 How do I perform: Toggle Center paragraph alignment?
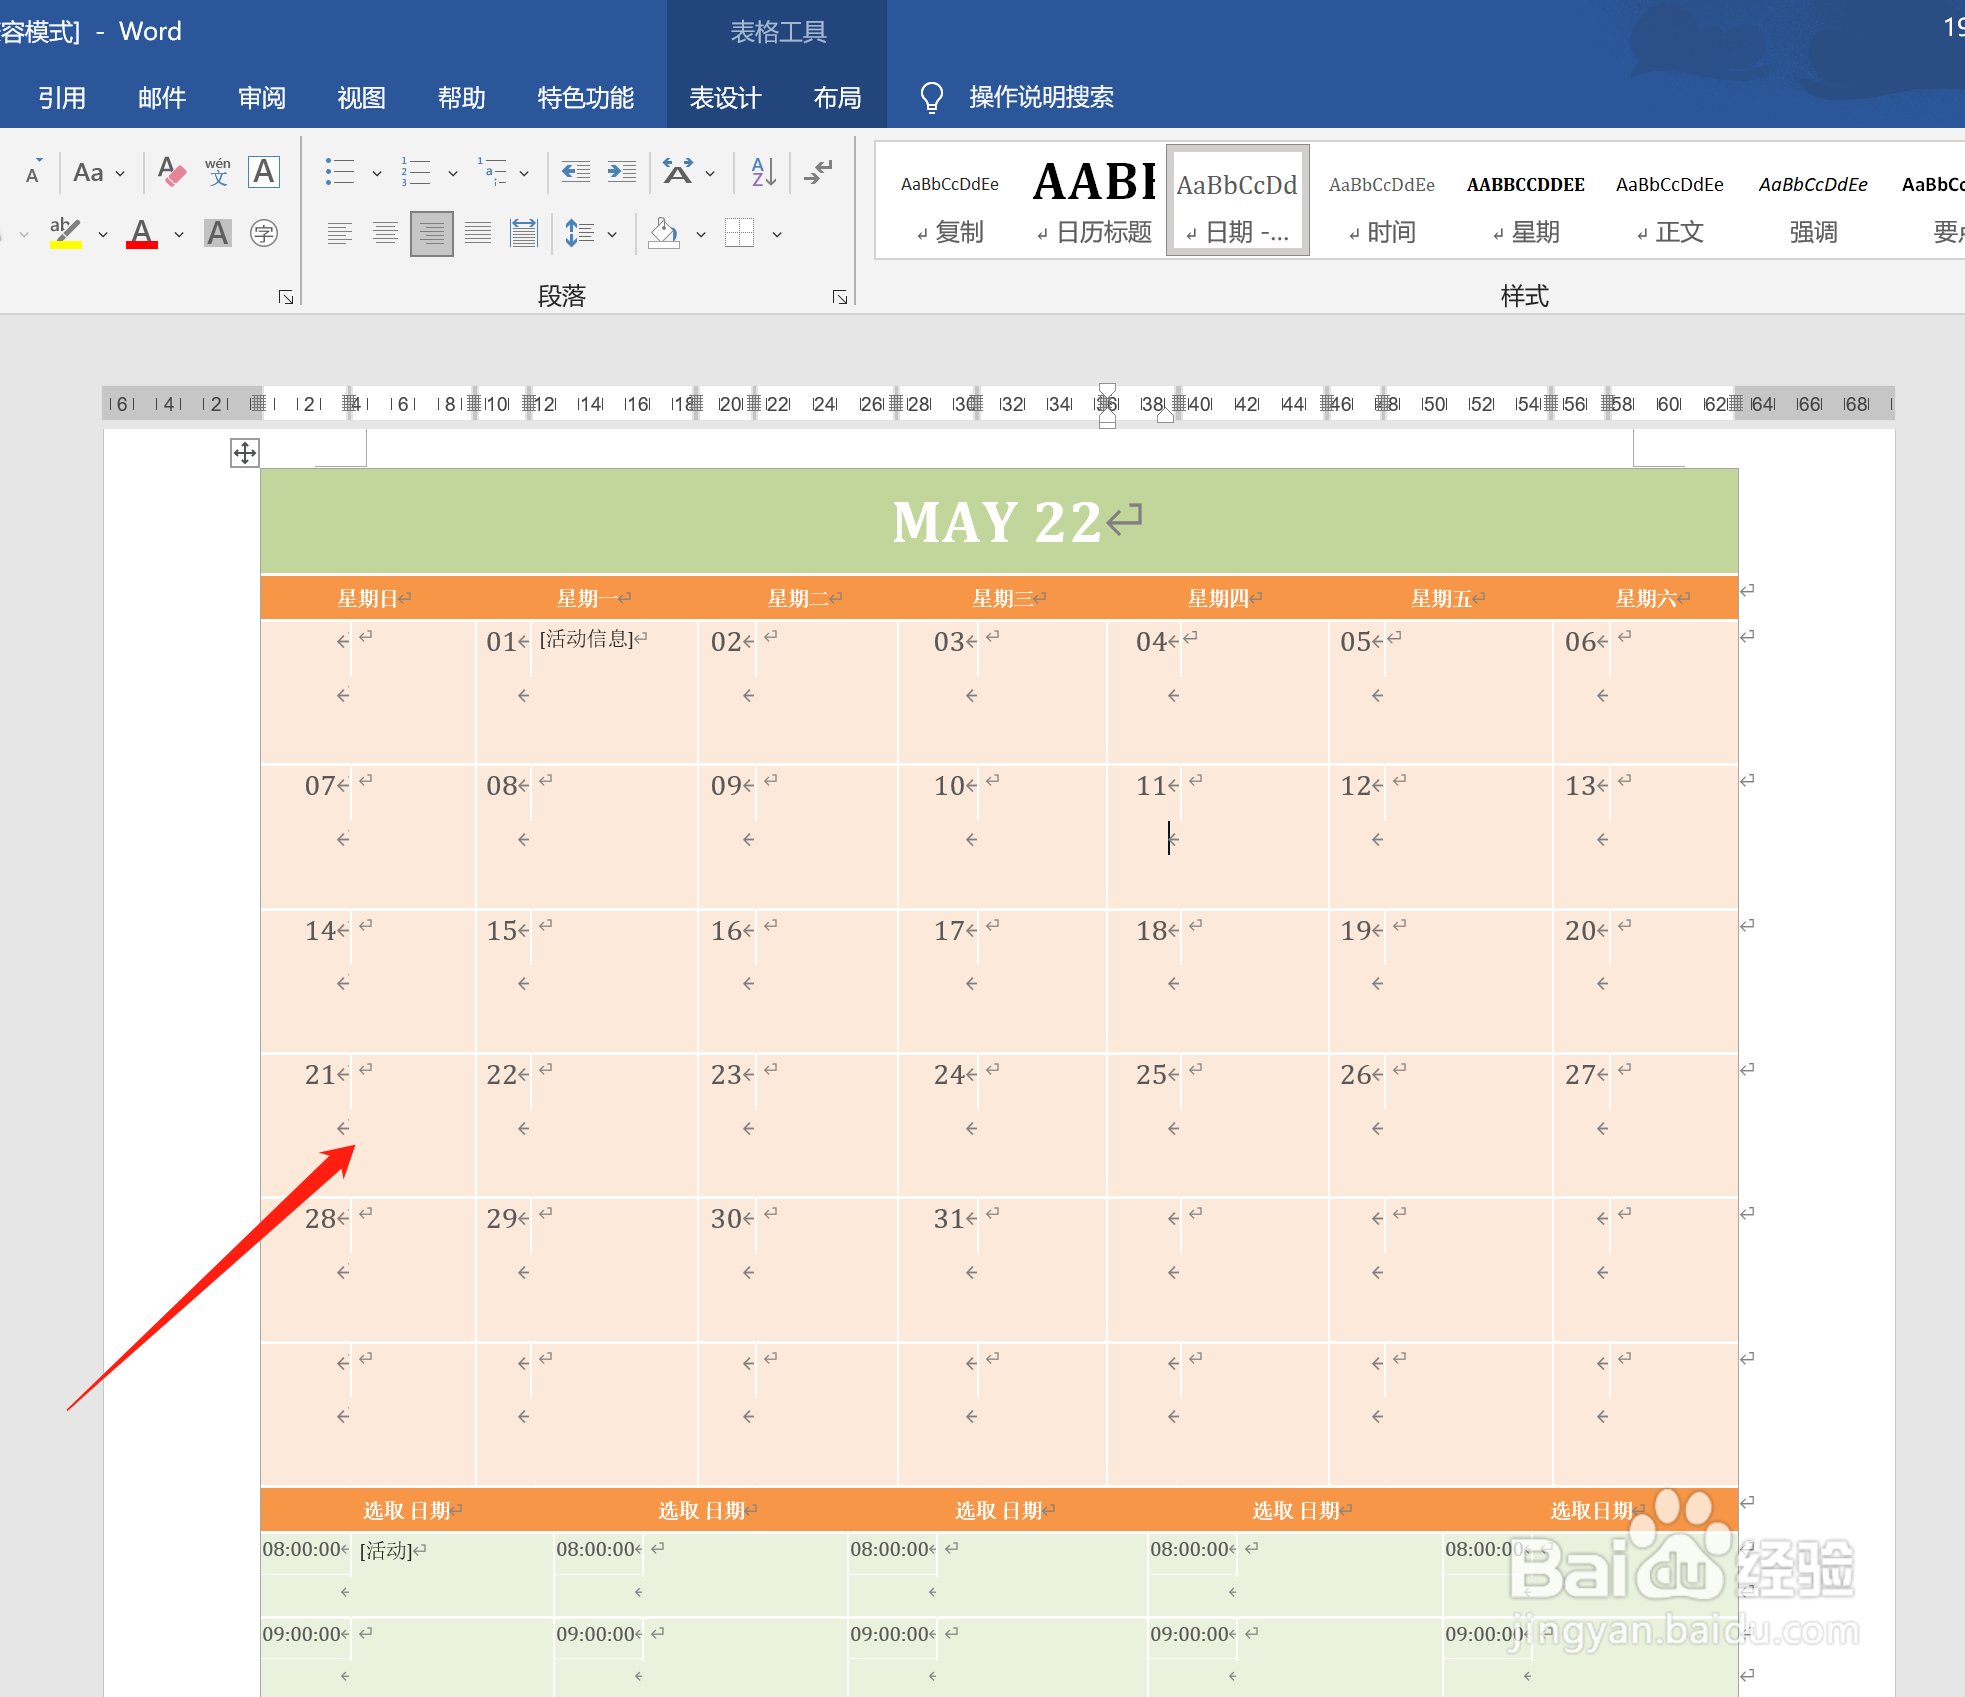[x=385, y=234]
